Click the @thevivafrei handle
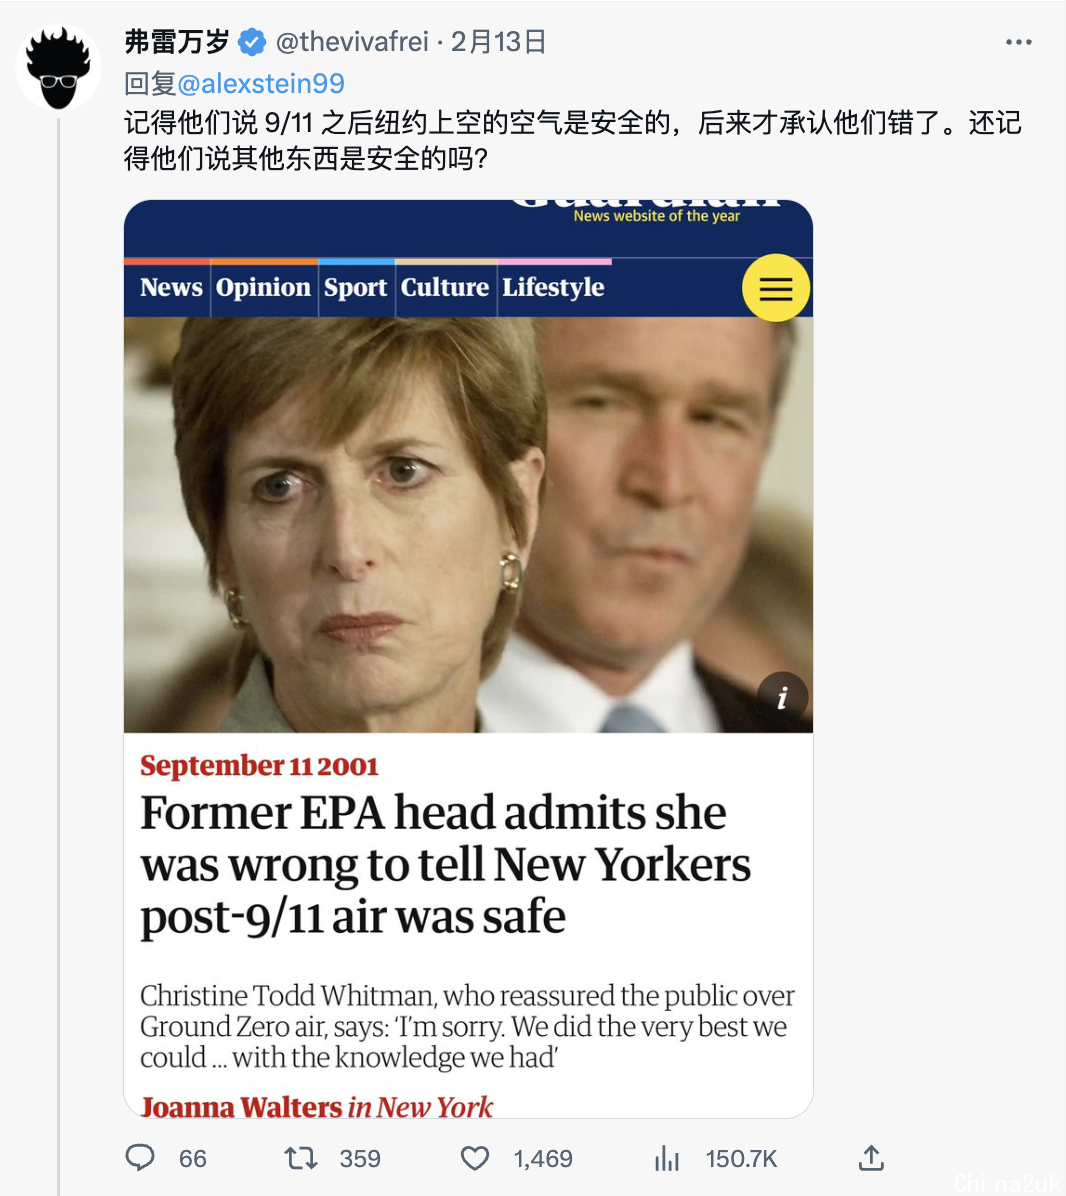1066x1196 pixels. pos(352,42)
